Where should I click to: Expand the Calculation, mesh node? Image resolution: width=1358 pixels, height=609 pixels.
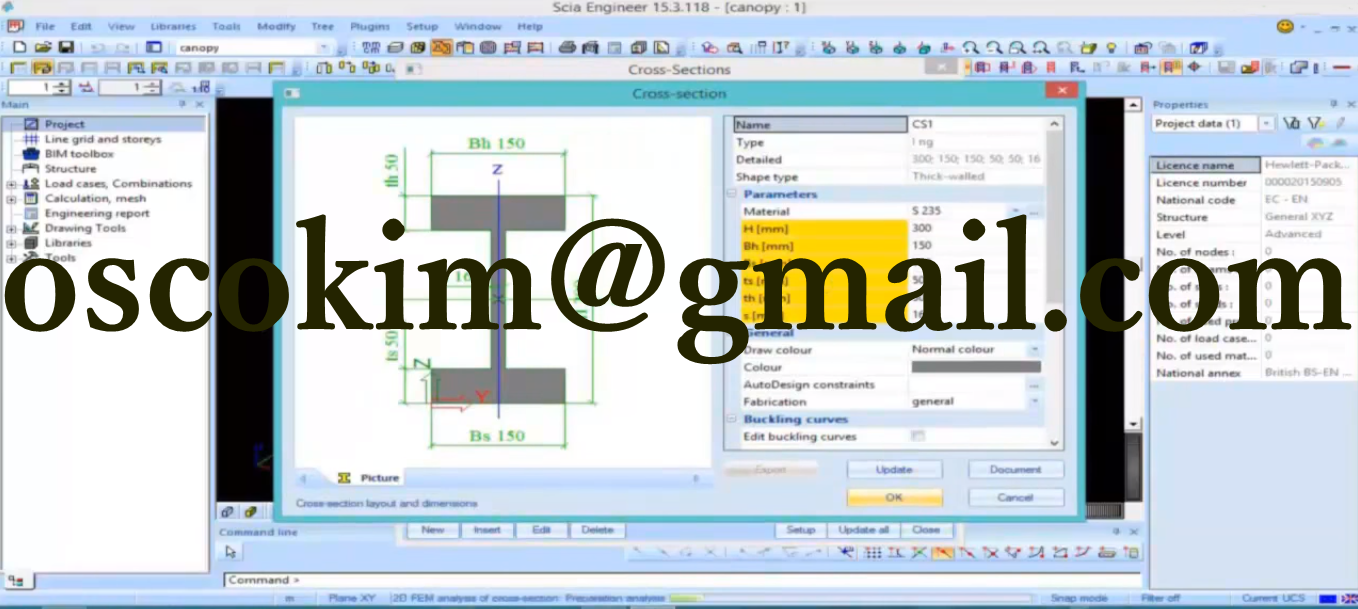tap(11, 199)
